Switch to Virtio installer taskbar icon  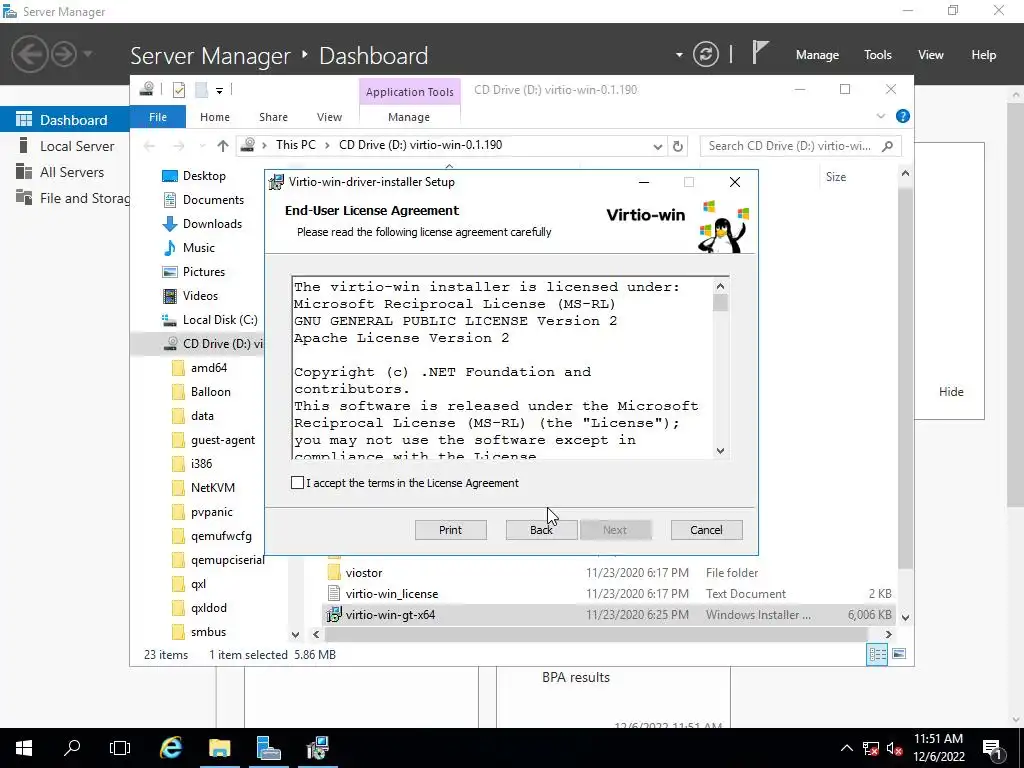pyautogui.click(x=318, y=748)
